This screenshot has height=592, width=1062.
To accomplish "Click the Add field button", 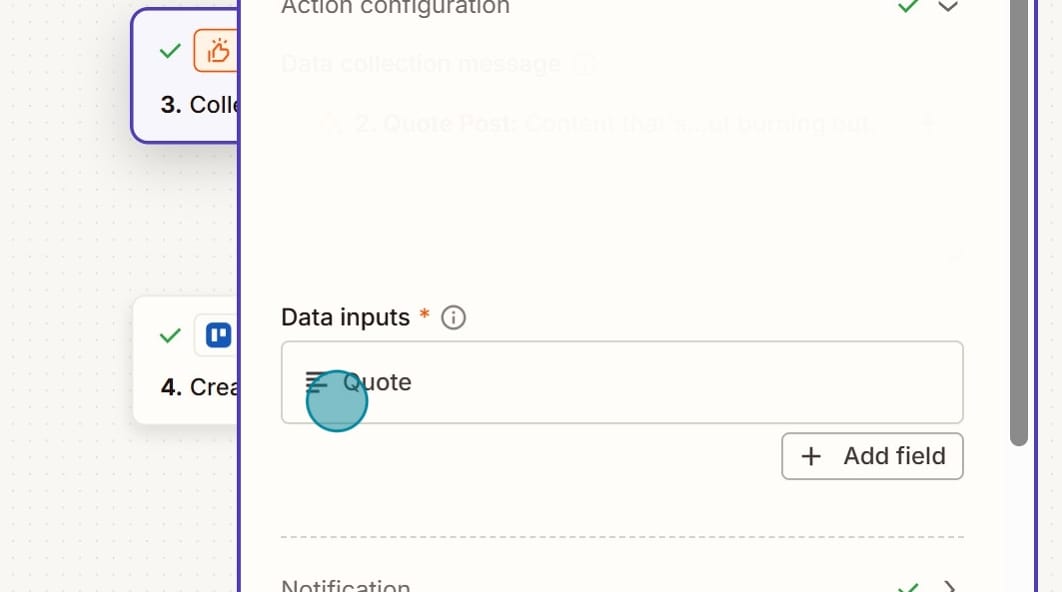I will (872, 456).
